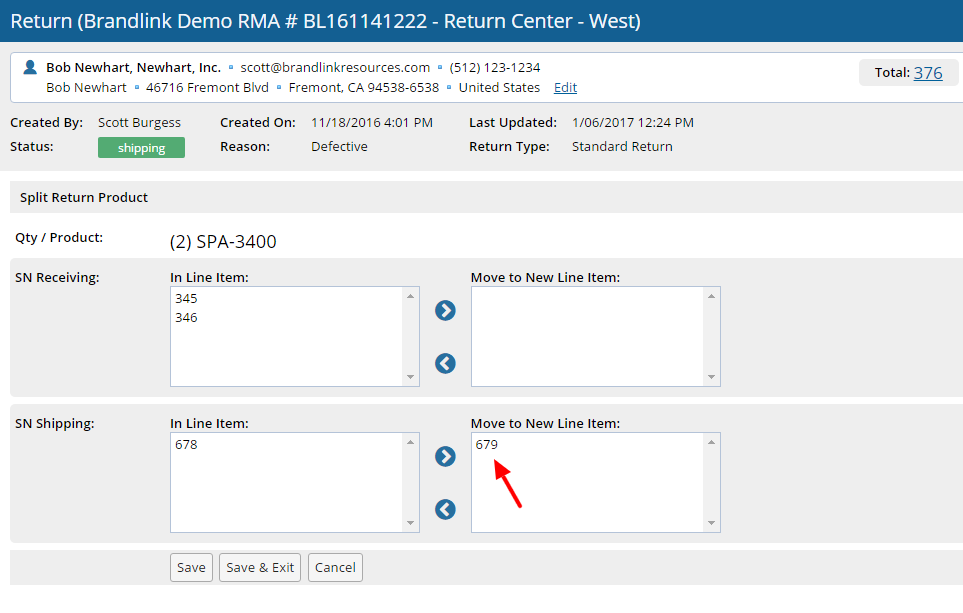Screen dimensions: 963x613
Task: Select serial number 345 in receiving list
Action: 186,299
